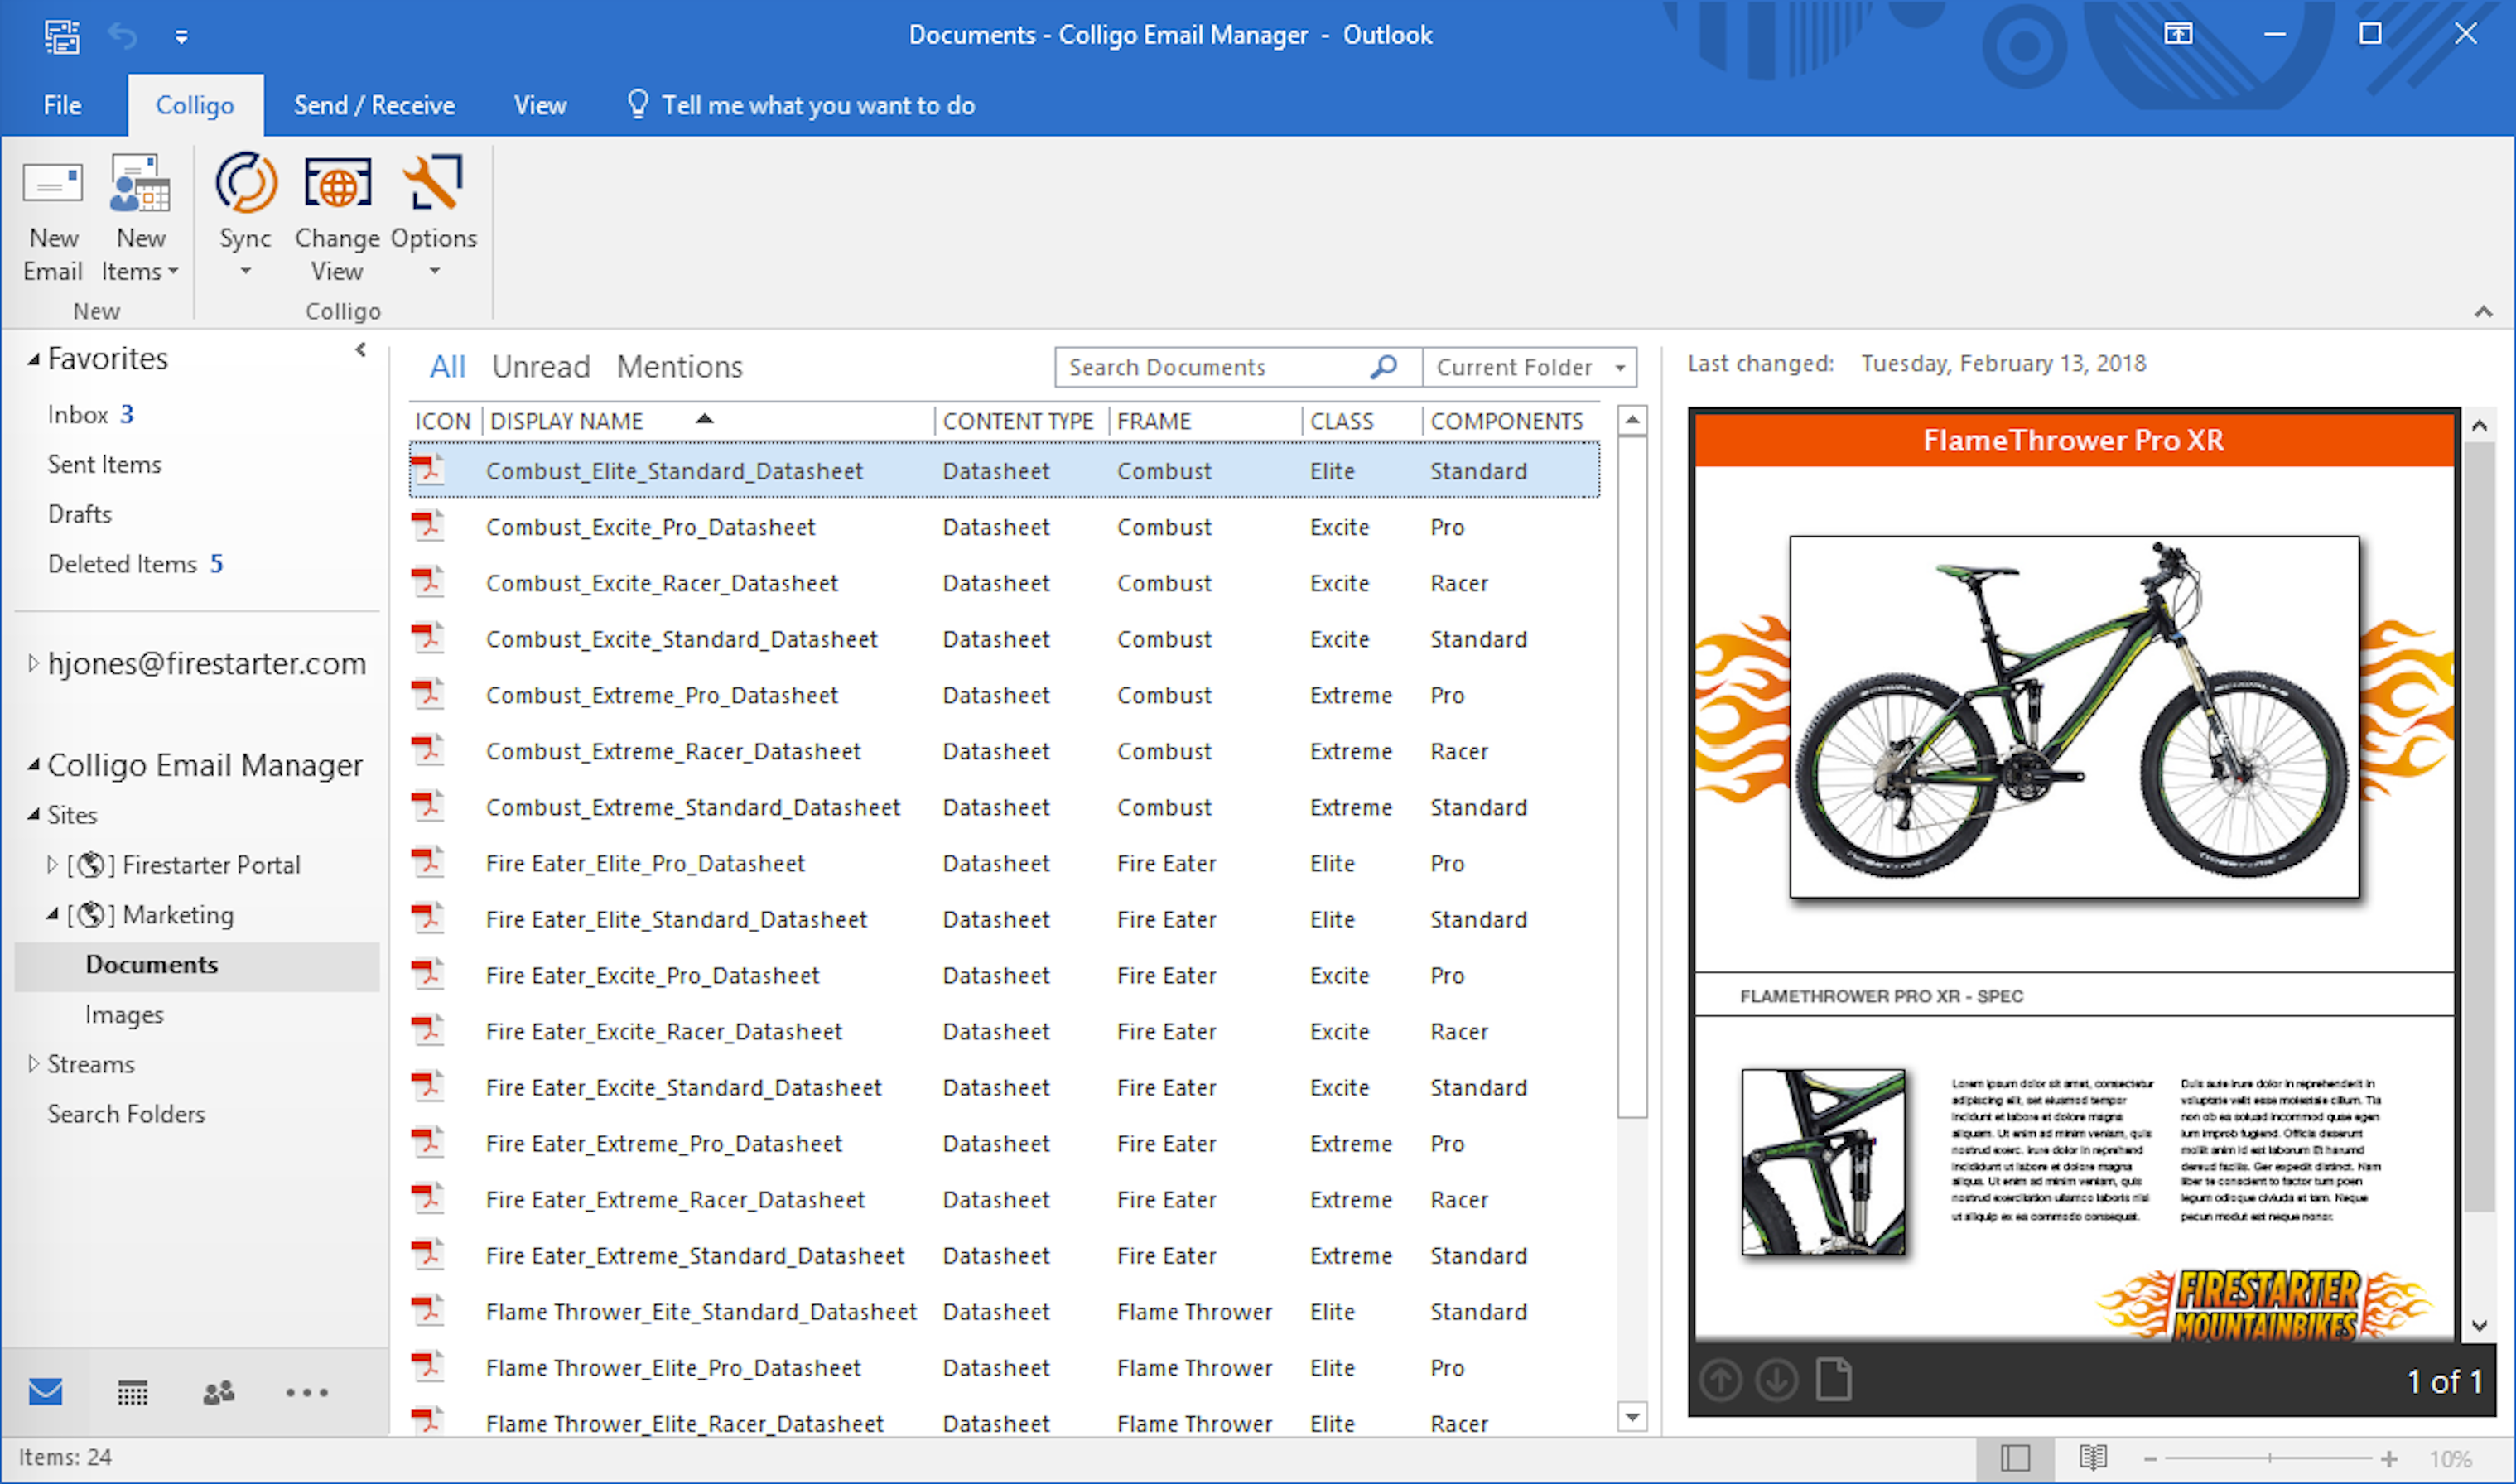Screen dimensions: 2516x1484
Task: Toggle the Mentions filter view
Action: click(x=678, y=366)
